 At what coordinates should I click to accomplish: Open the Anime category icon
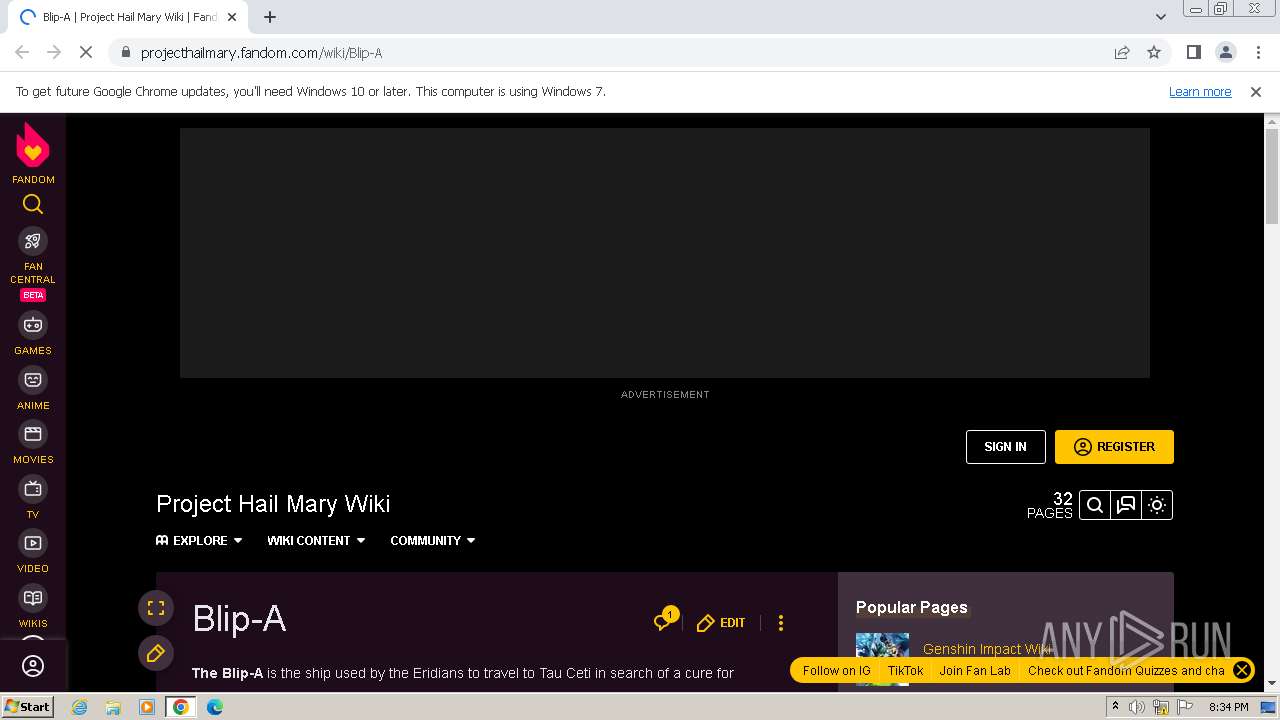pos(33,380)
